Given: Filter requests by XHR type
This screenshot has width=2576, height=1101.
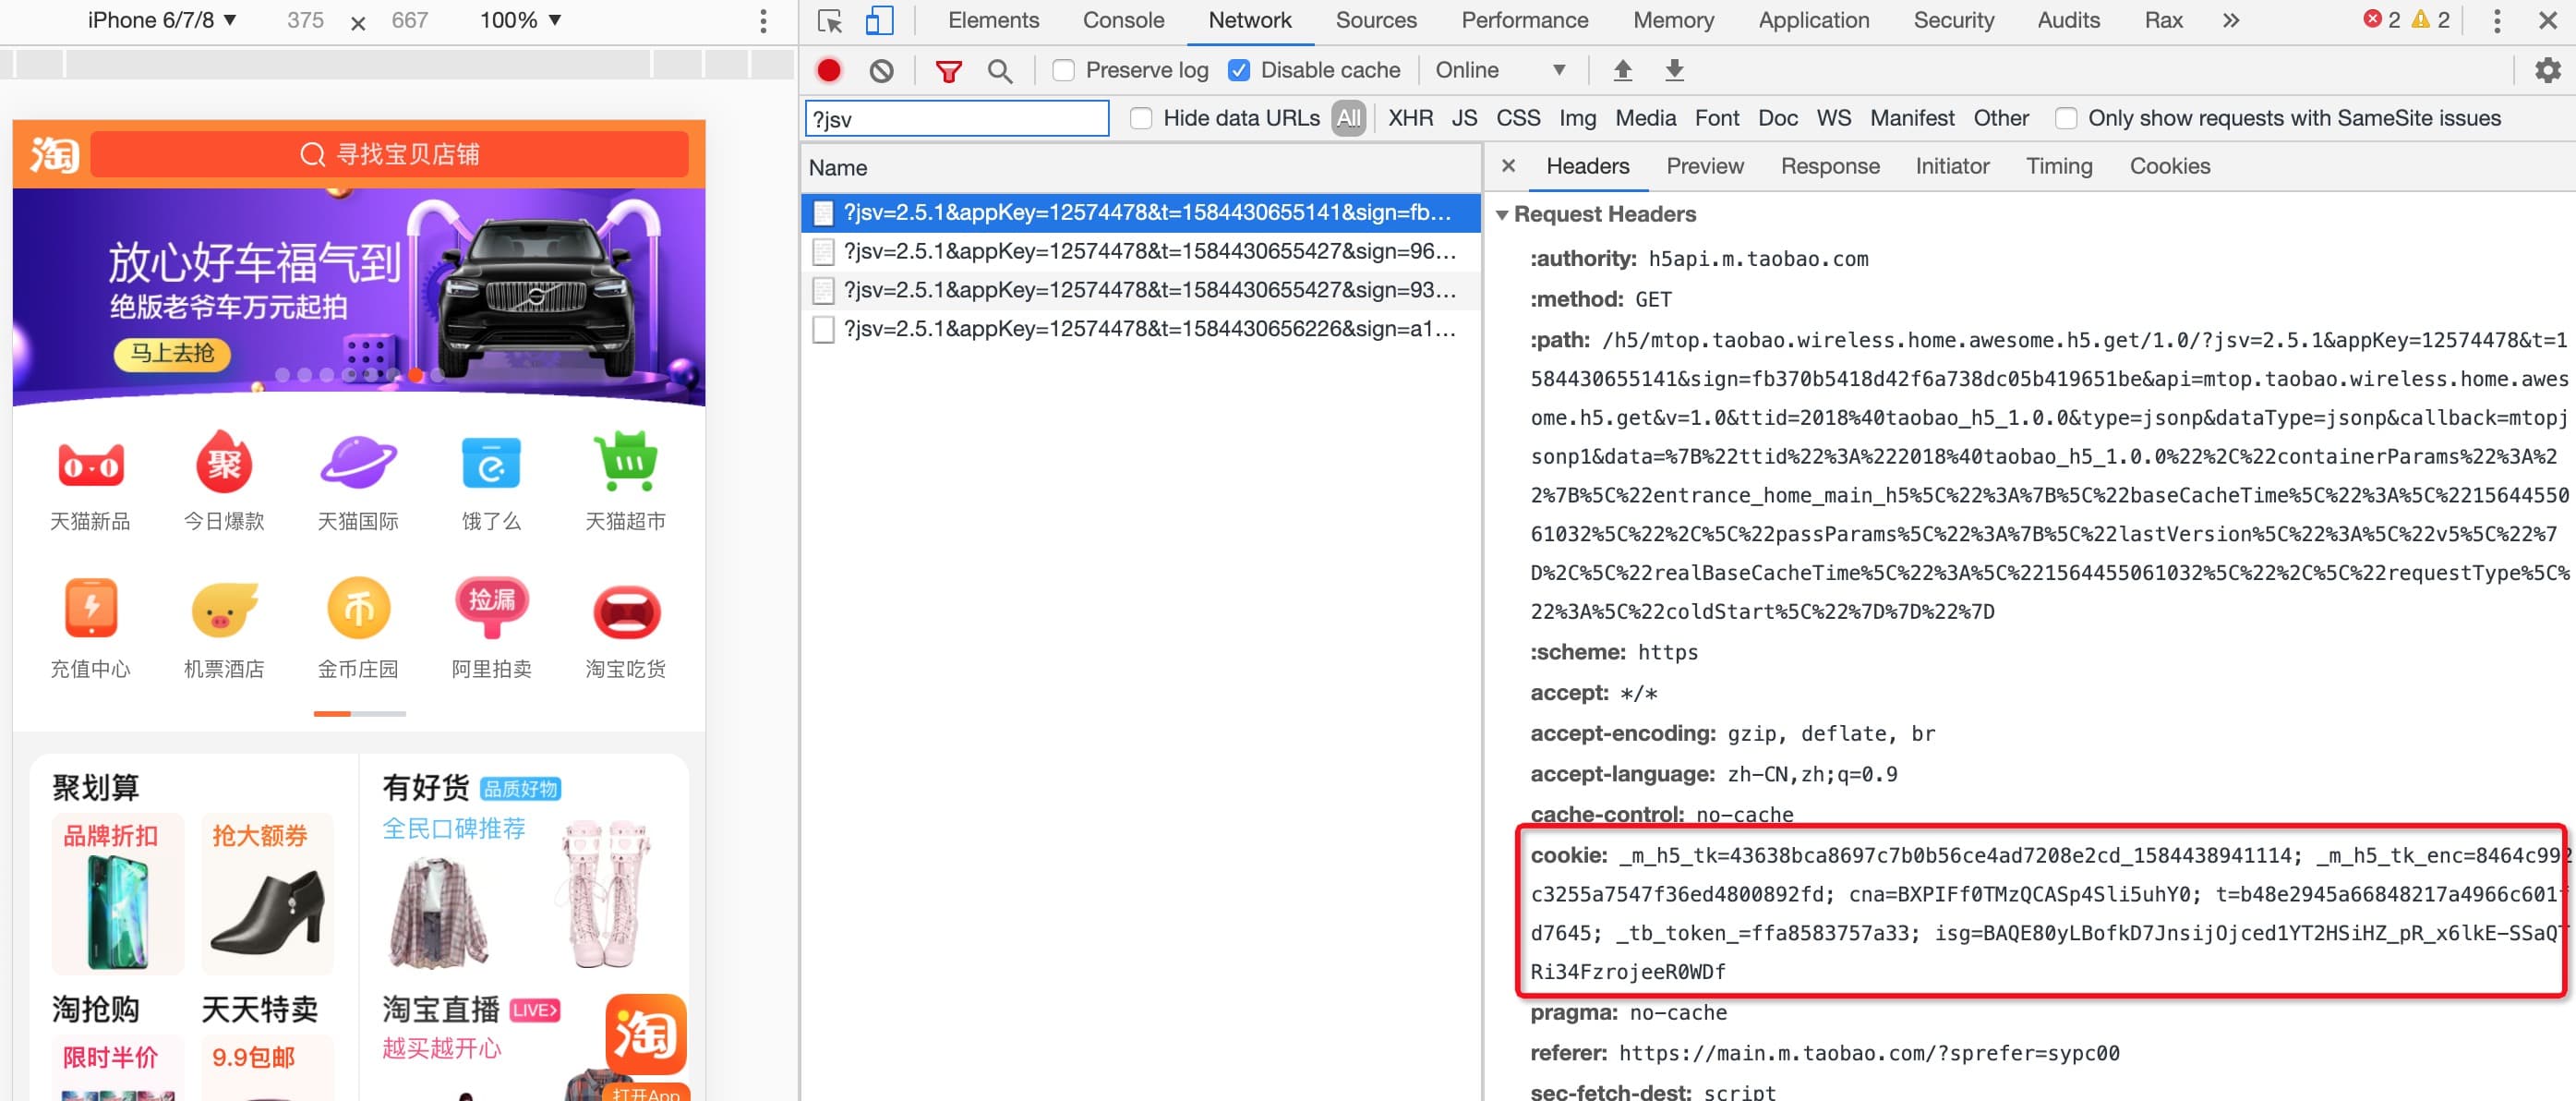Looking at the screenshot, I should (1410, 118).
